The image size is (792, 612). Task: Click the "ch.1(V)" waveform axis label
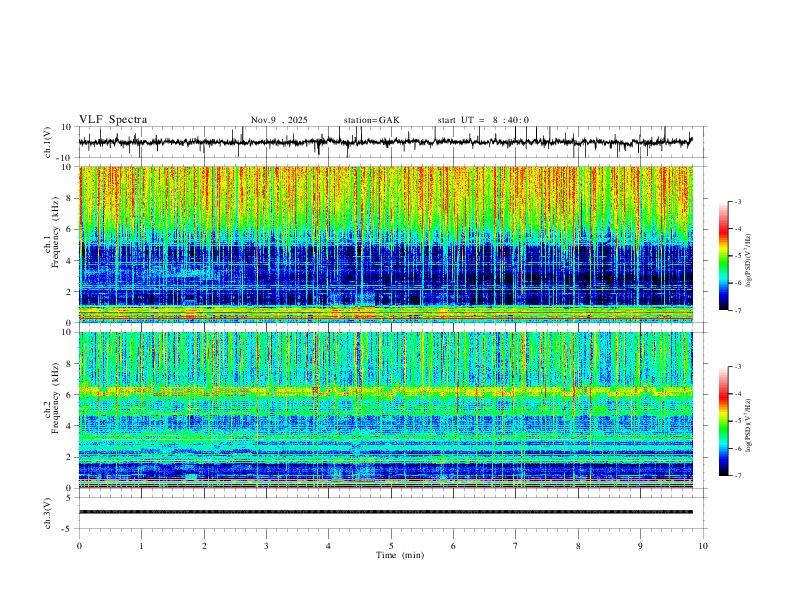(48, 142)
